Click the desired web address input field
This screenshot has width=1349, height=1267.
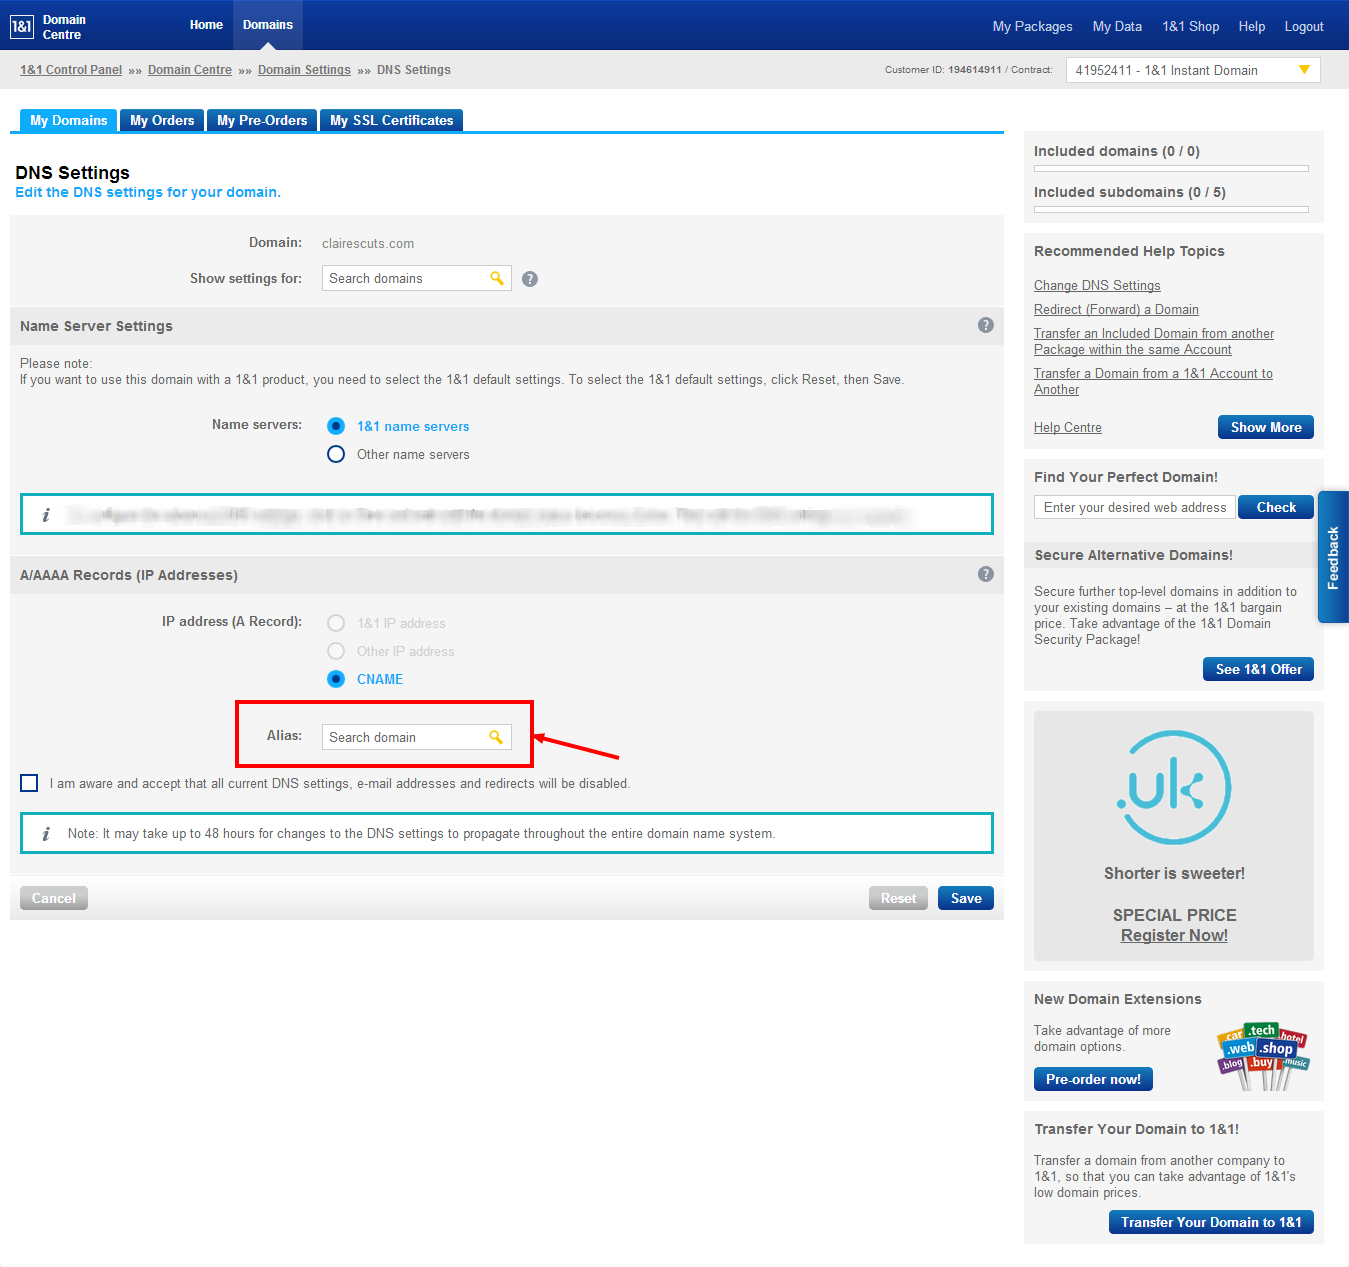(1134, 507)
